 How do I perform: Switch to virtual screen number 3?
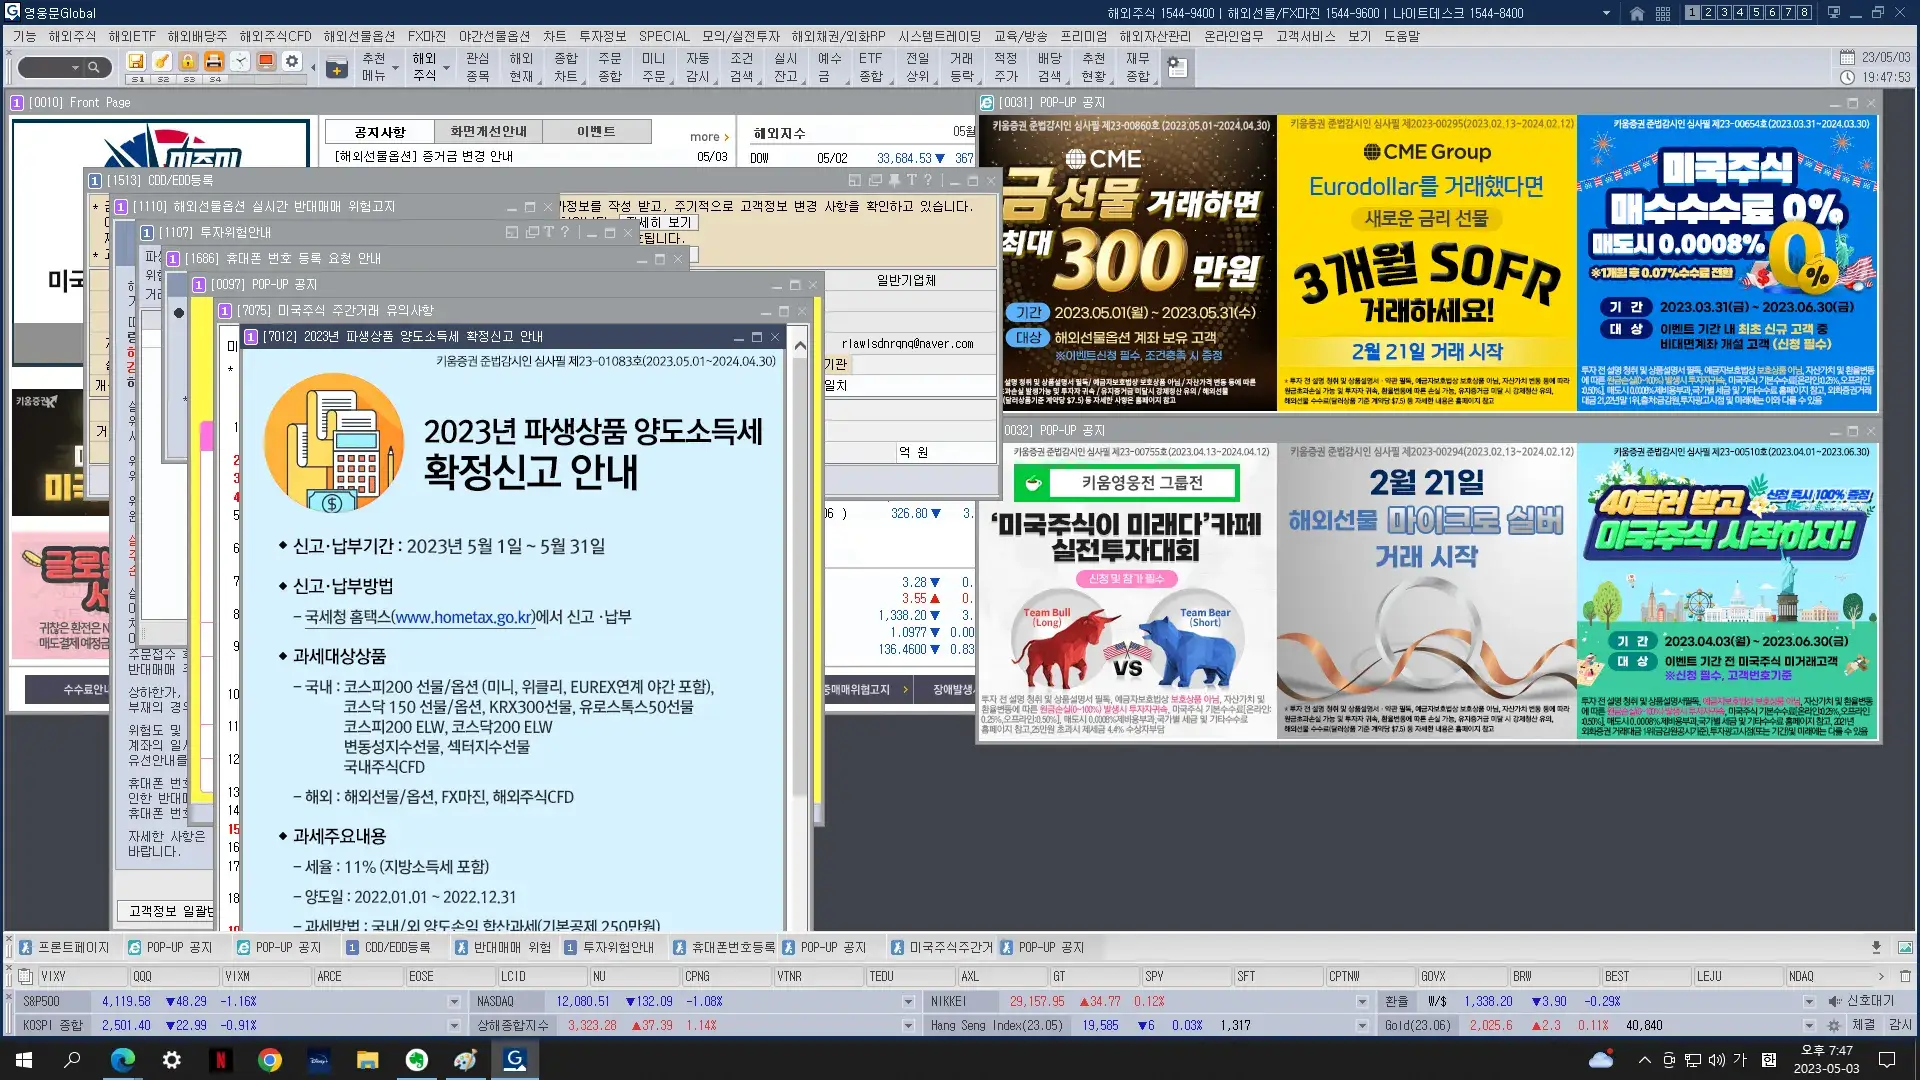pos(1724,13)
